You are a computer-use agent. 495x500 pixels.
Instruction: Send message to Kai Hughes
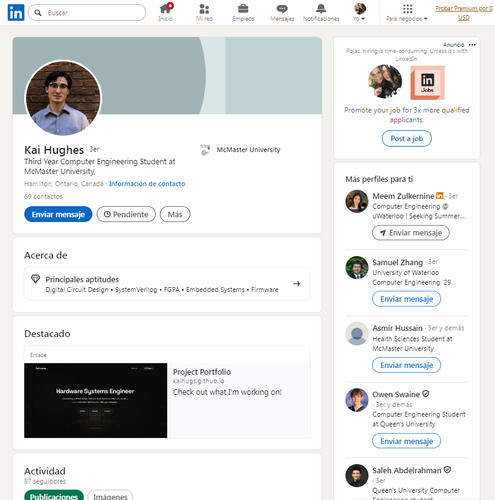pyautogui.click(x=58, y=214)
